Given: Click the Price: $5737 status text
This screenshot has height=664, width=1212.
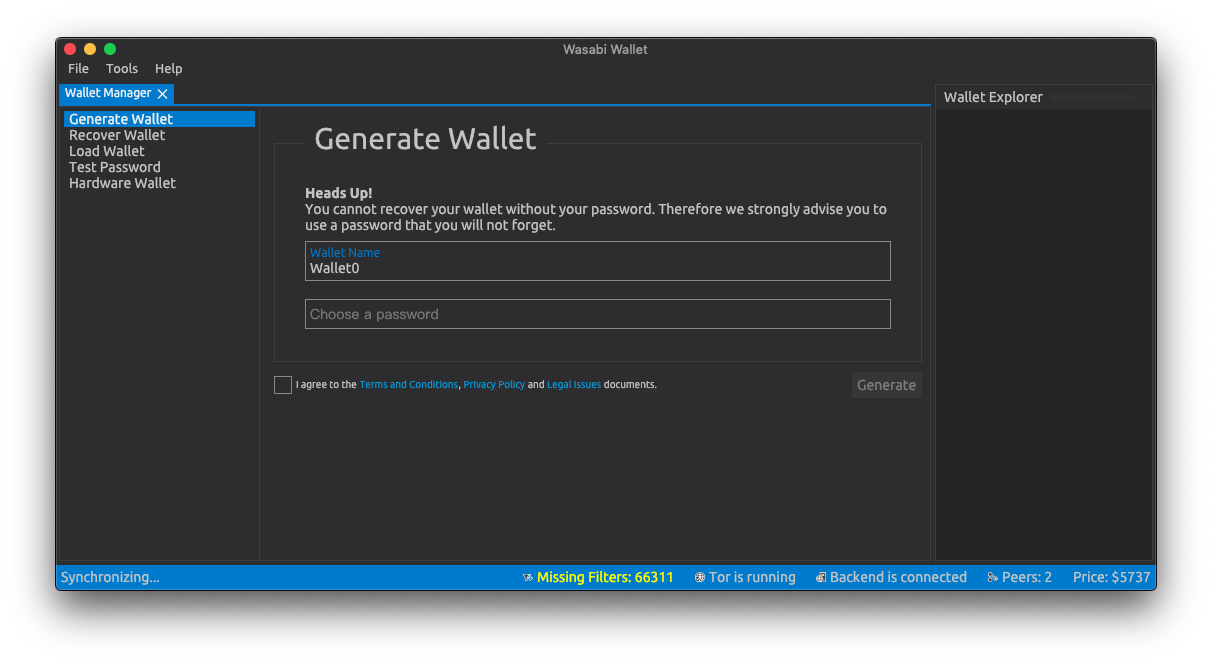Looking at the screenshot, I should [1112, 578].
